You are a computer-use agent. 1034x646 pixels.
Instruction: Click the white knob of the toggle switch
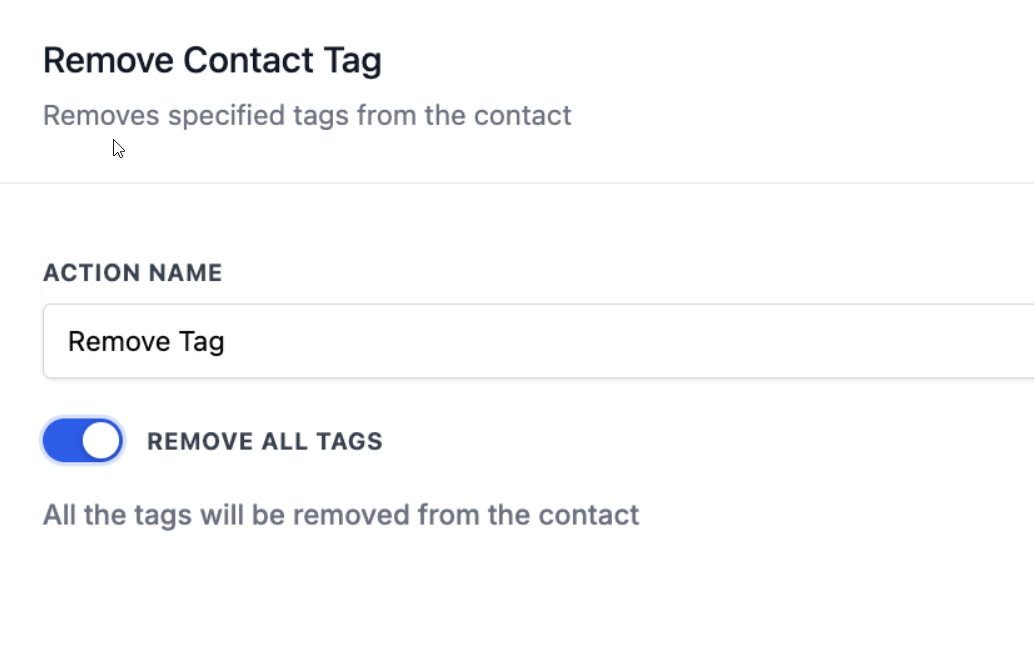point(101,441)
